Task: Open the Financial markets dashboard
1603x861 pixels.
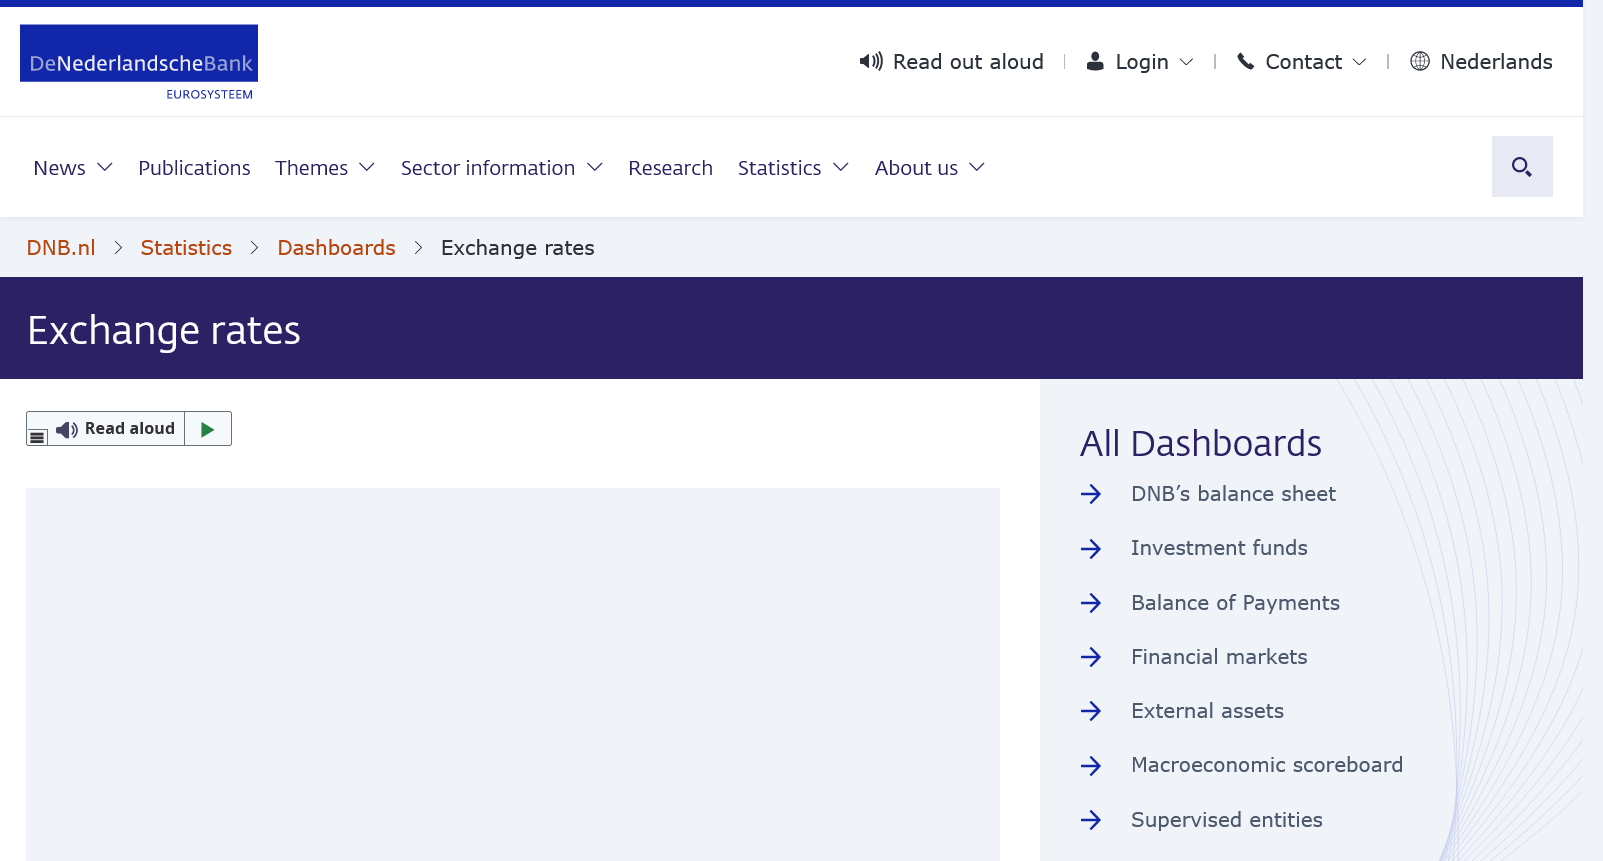Action: tap(1218, 657)
